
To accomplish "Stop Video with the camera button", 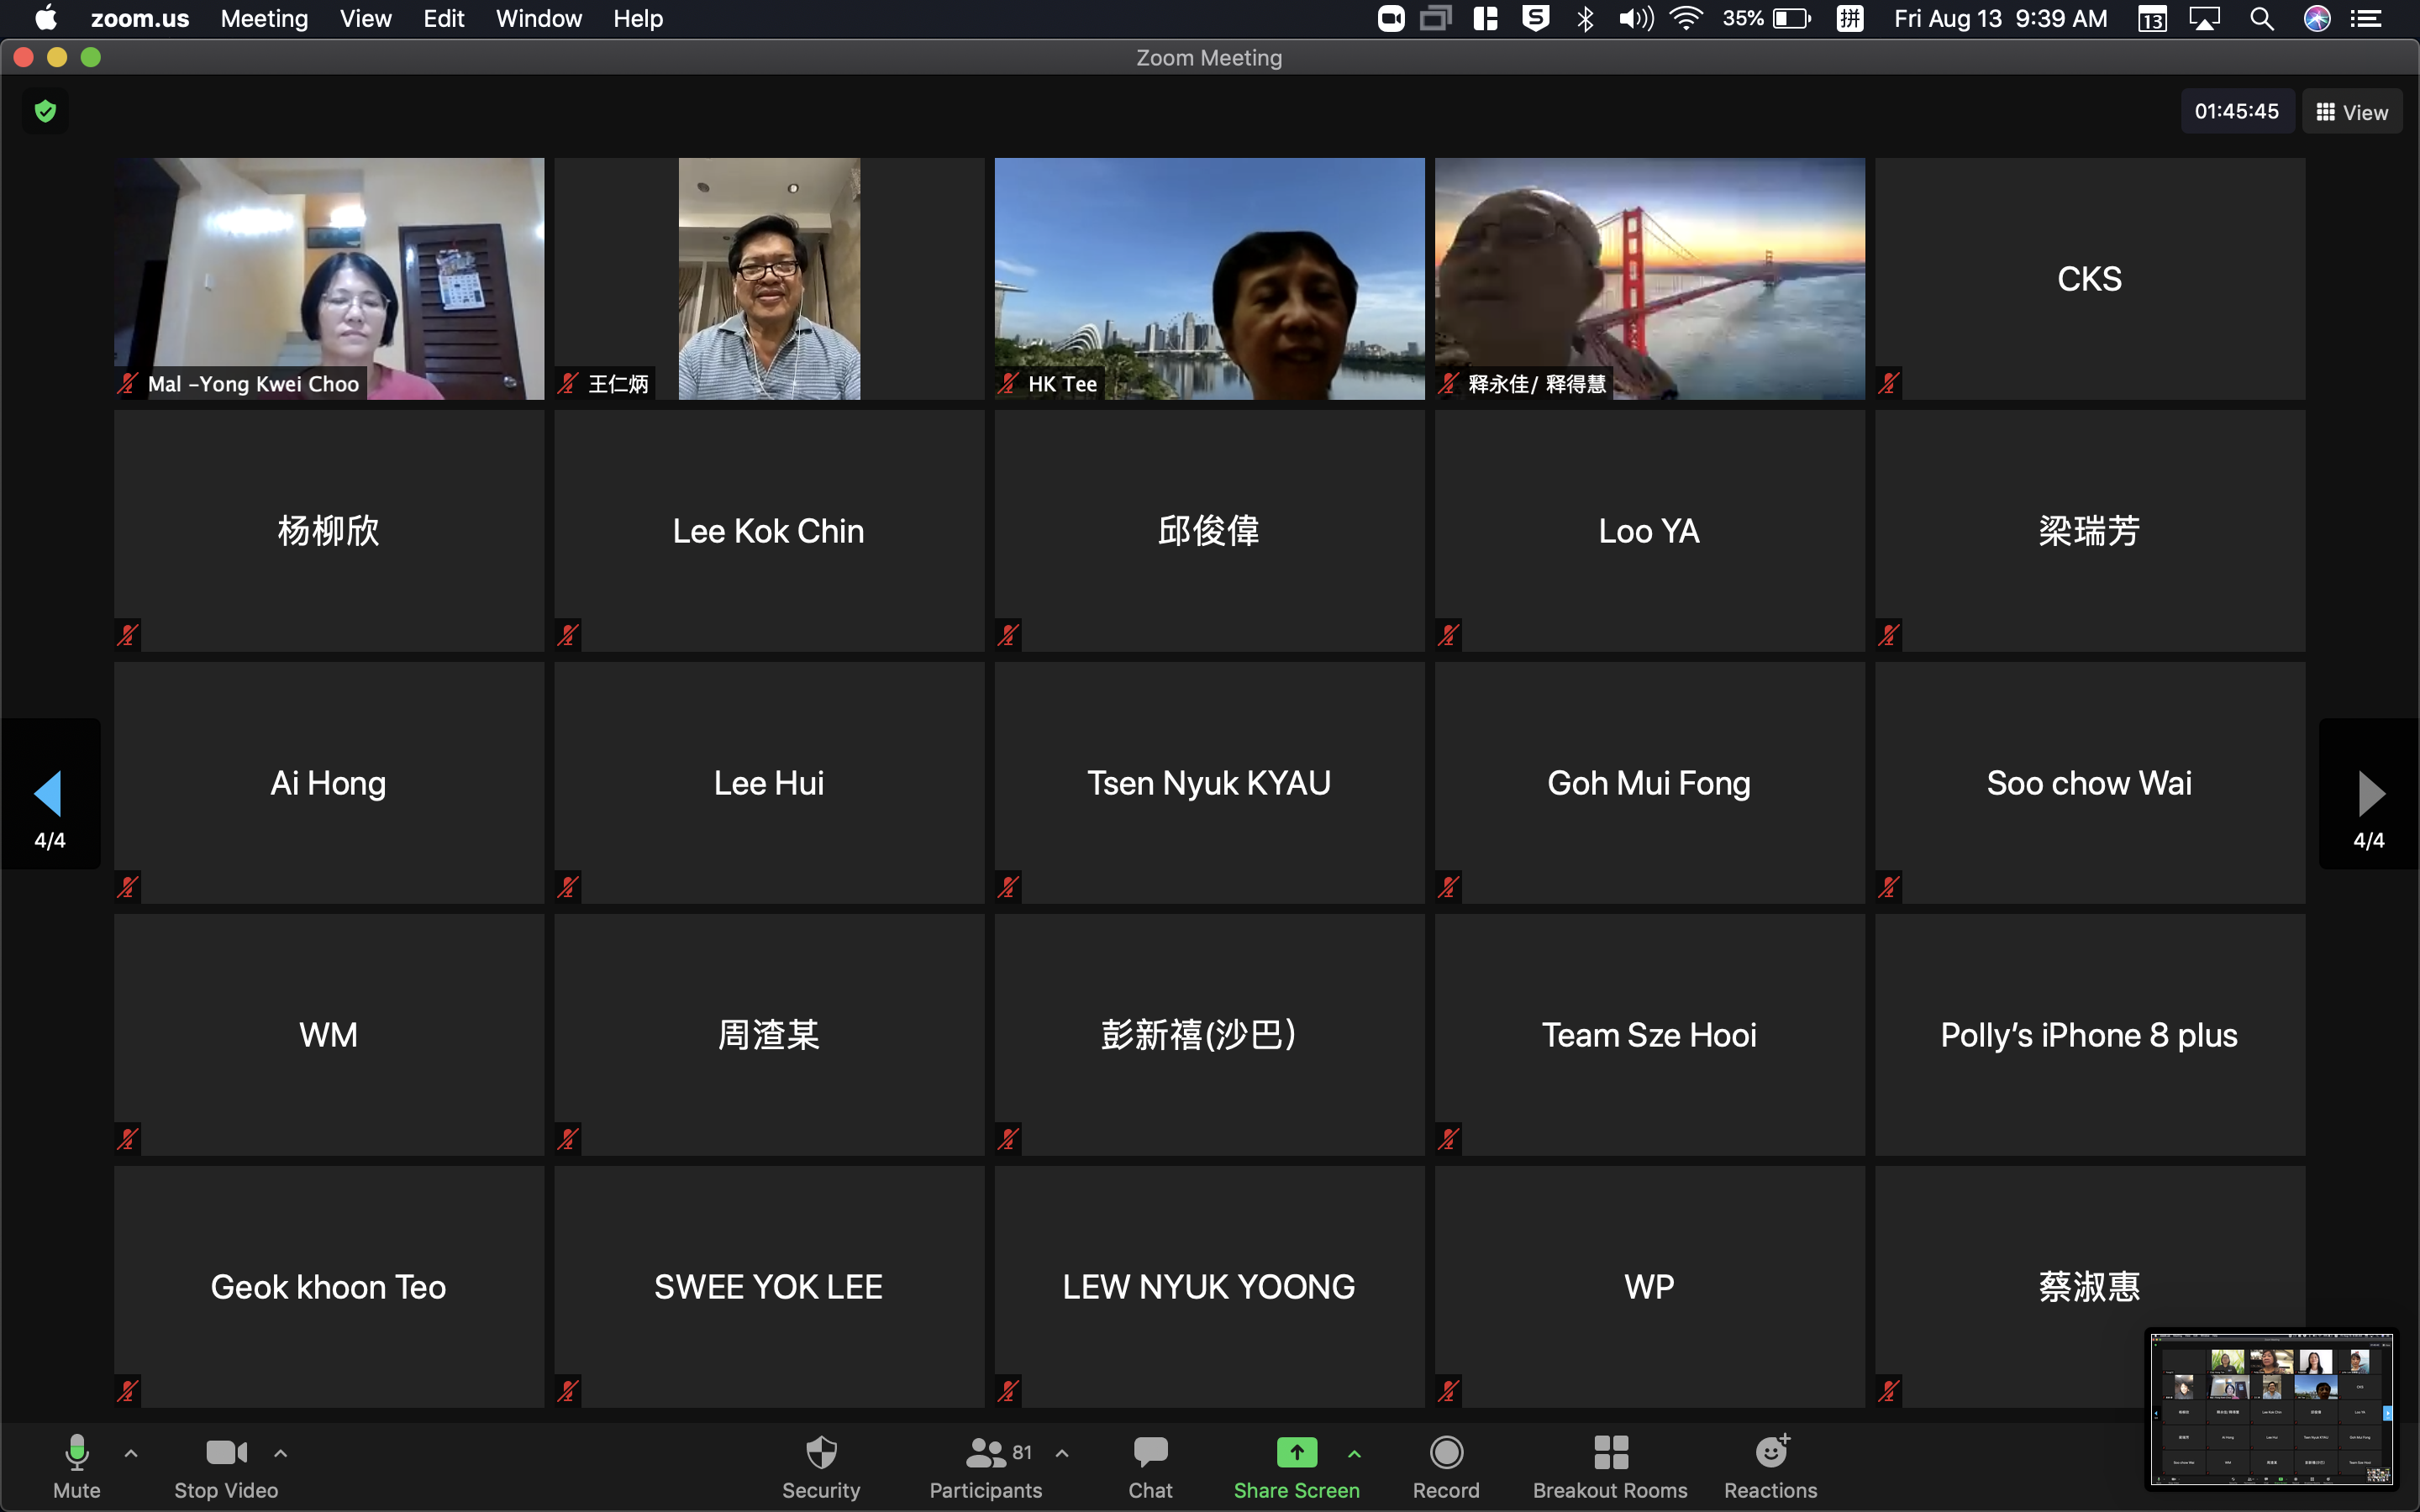I will [226, 1452].
